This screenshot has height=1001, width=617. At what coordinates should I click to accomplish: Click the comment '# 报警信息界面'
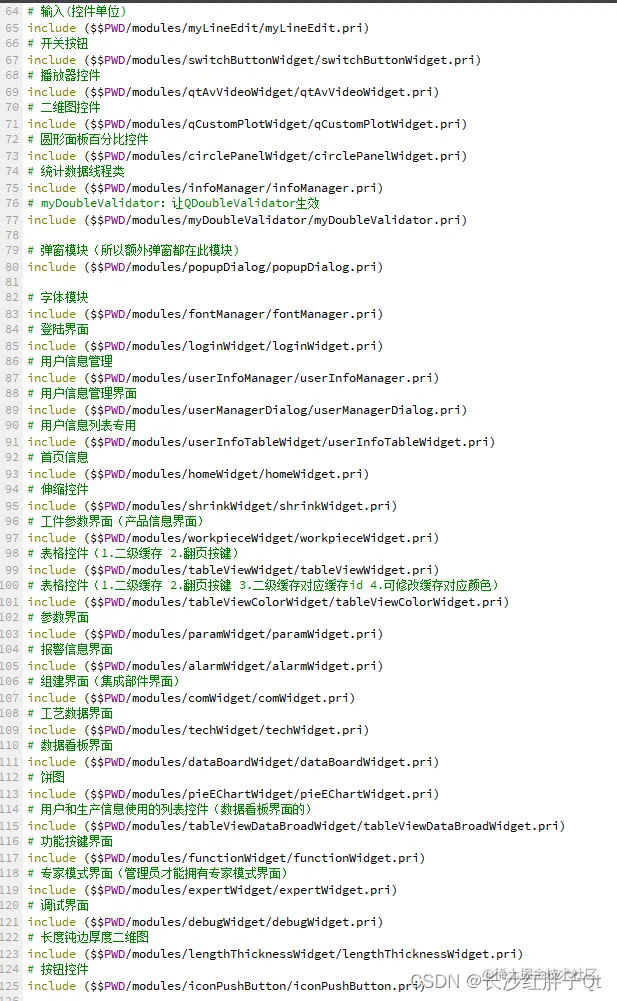click(x=70, y=649)
